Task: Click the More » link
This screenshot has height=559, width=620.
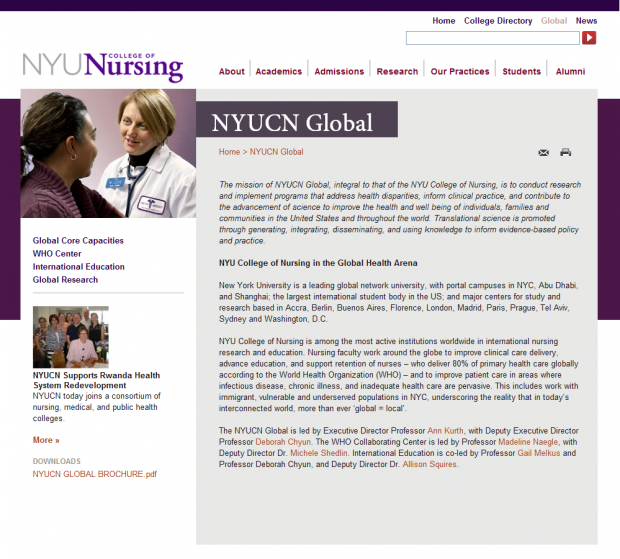Action: point(46,440)
